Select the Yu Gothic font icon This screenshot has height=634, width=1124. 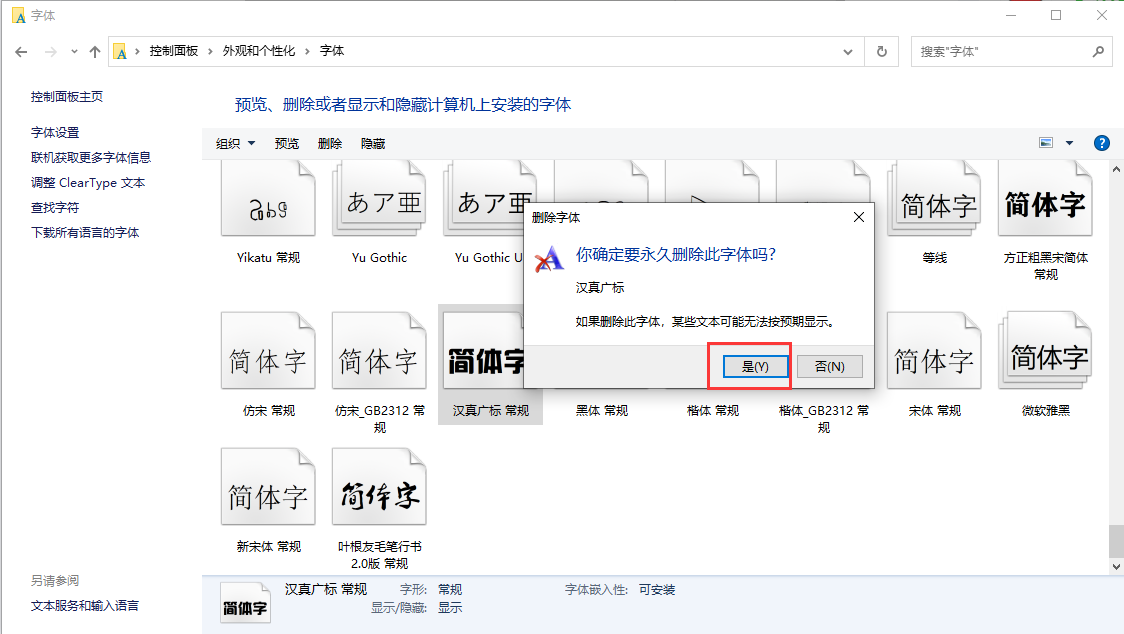coord(379,199)
